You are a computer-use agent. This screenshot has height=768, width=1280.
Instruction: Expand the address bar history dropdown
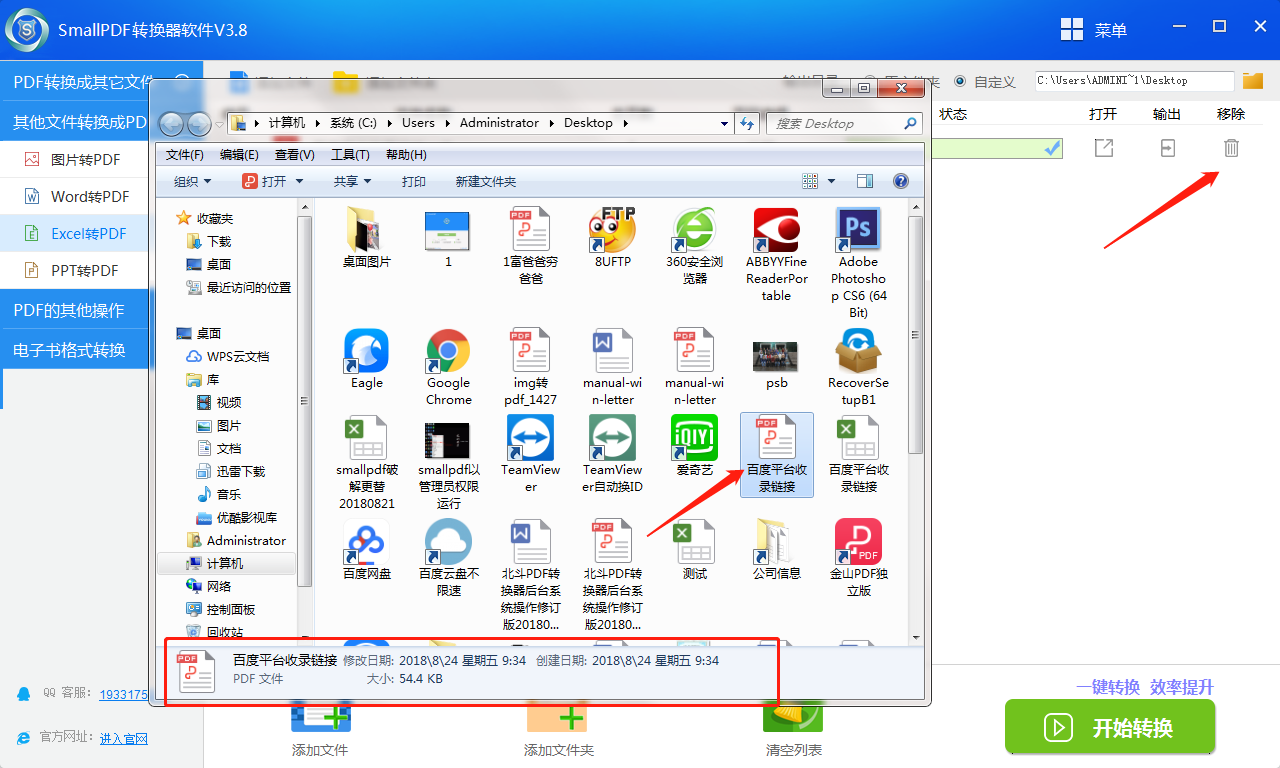pos(725,123)
